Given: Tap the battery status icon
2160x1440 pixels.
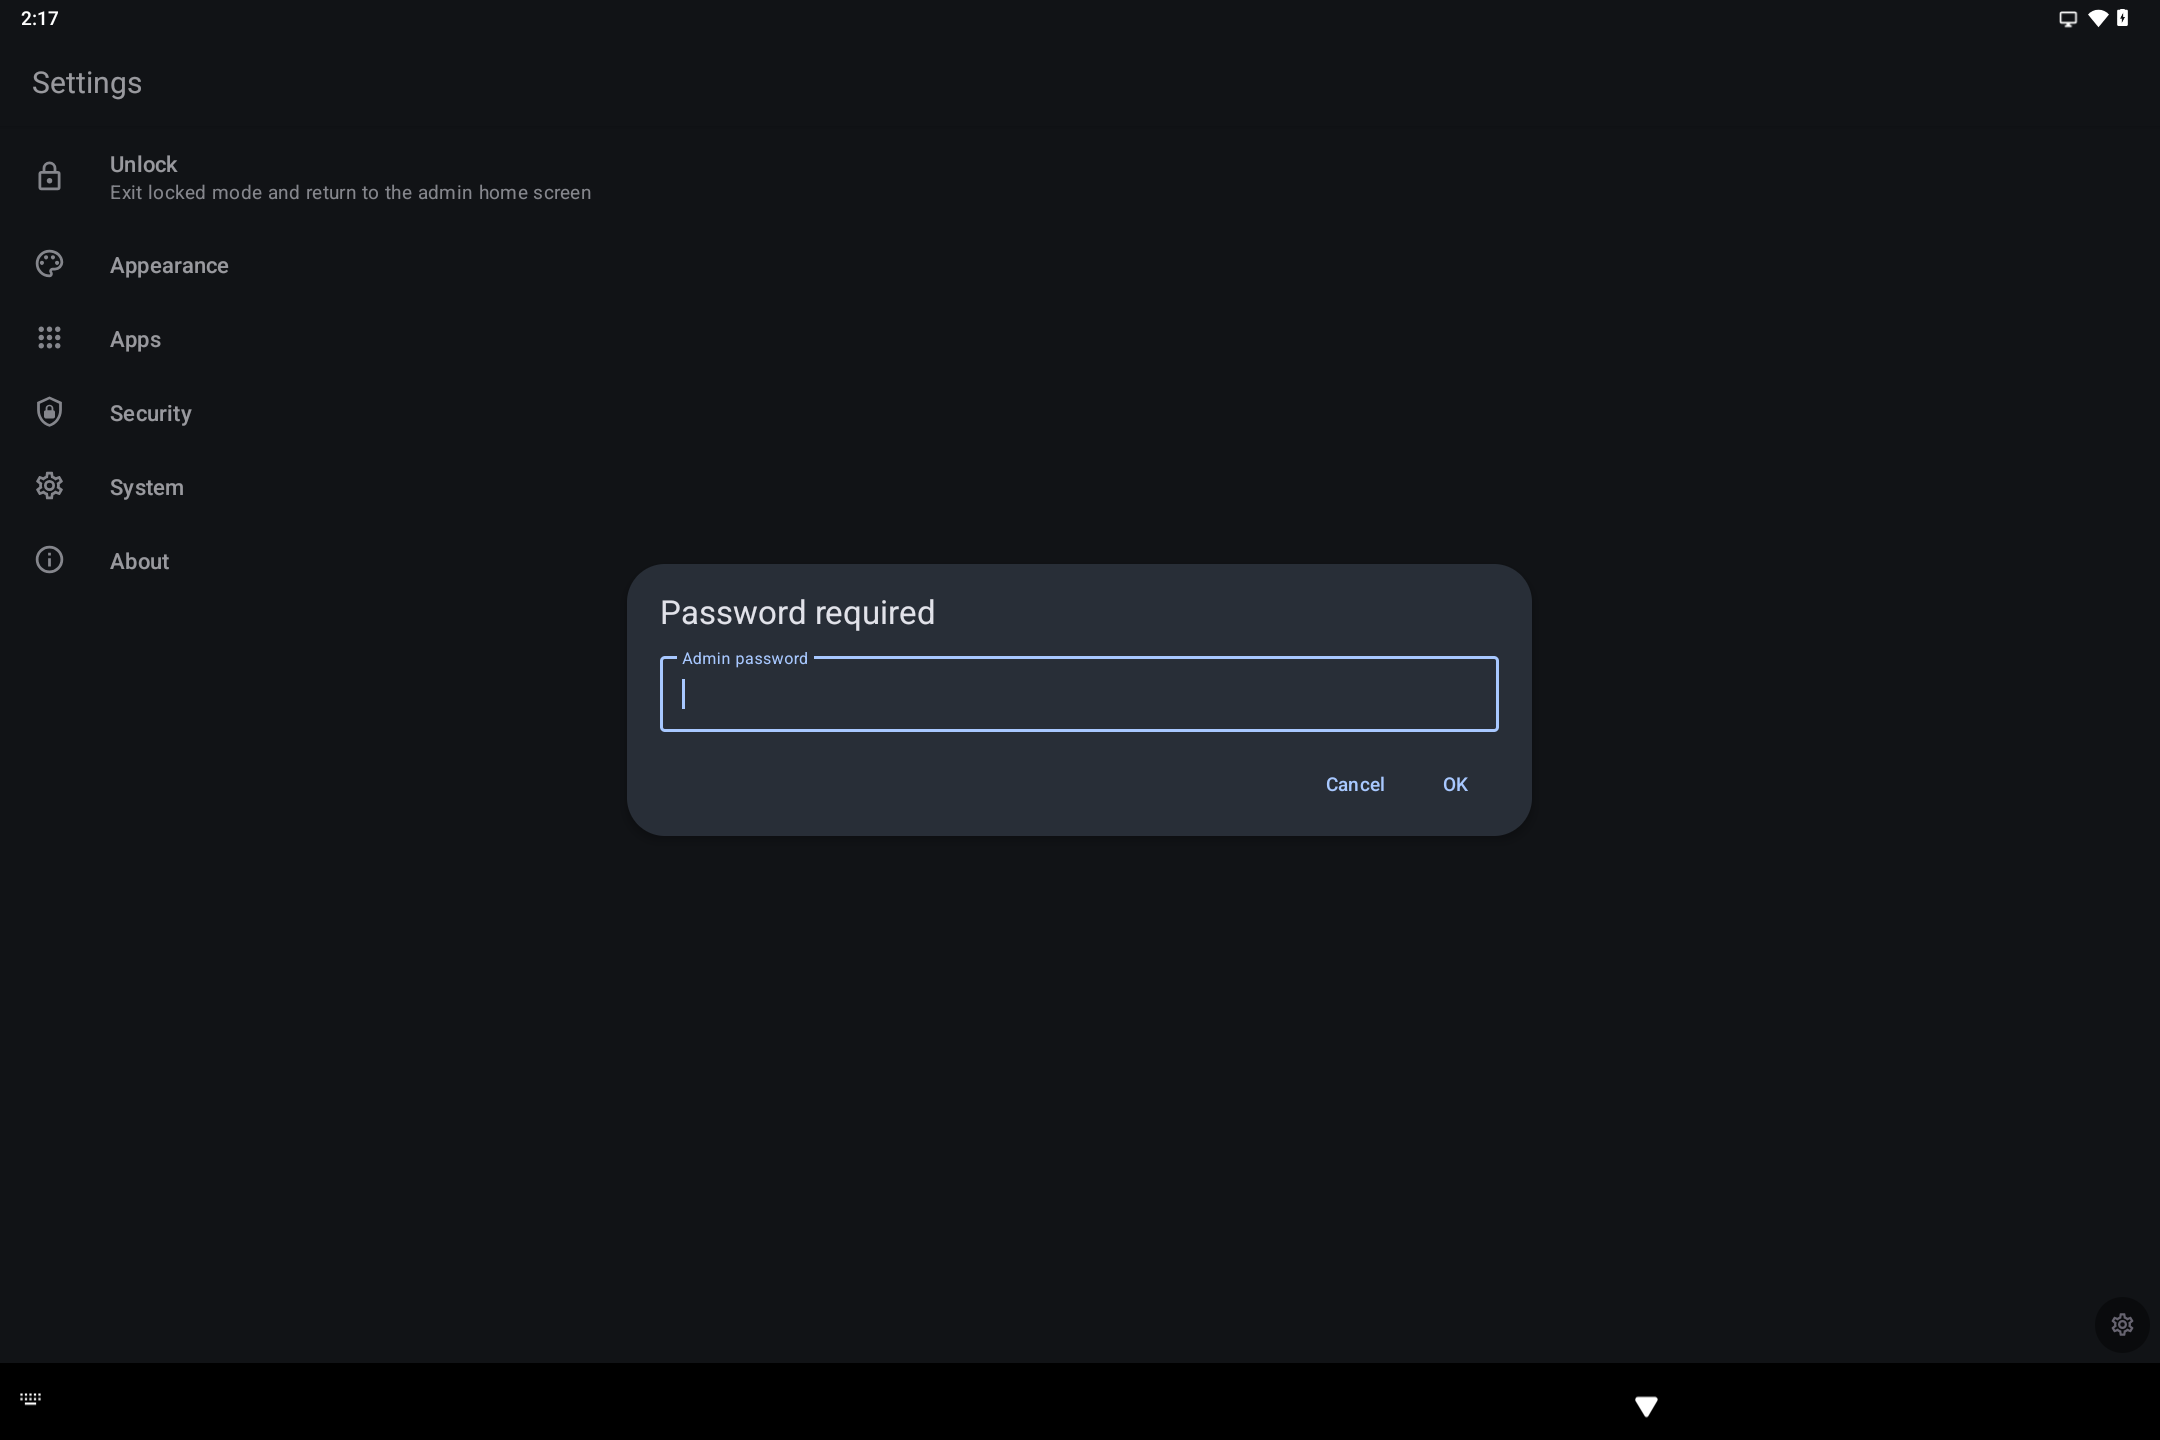Looking at the screenshot, I should [2122, 18].
